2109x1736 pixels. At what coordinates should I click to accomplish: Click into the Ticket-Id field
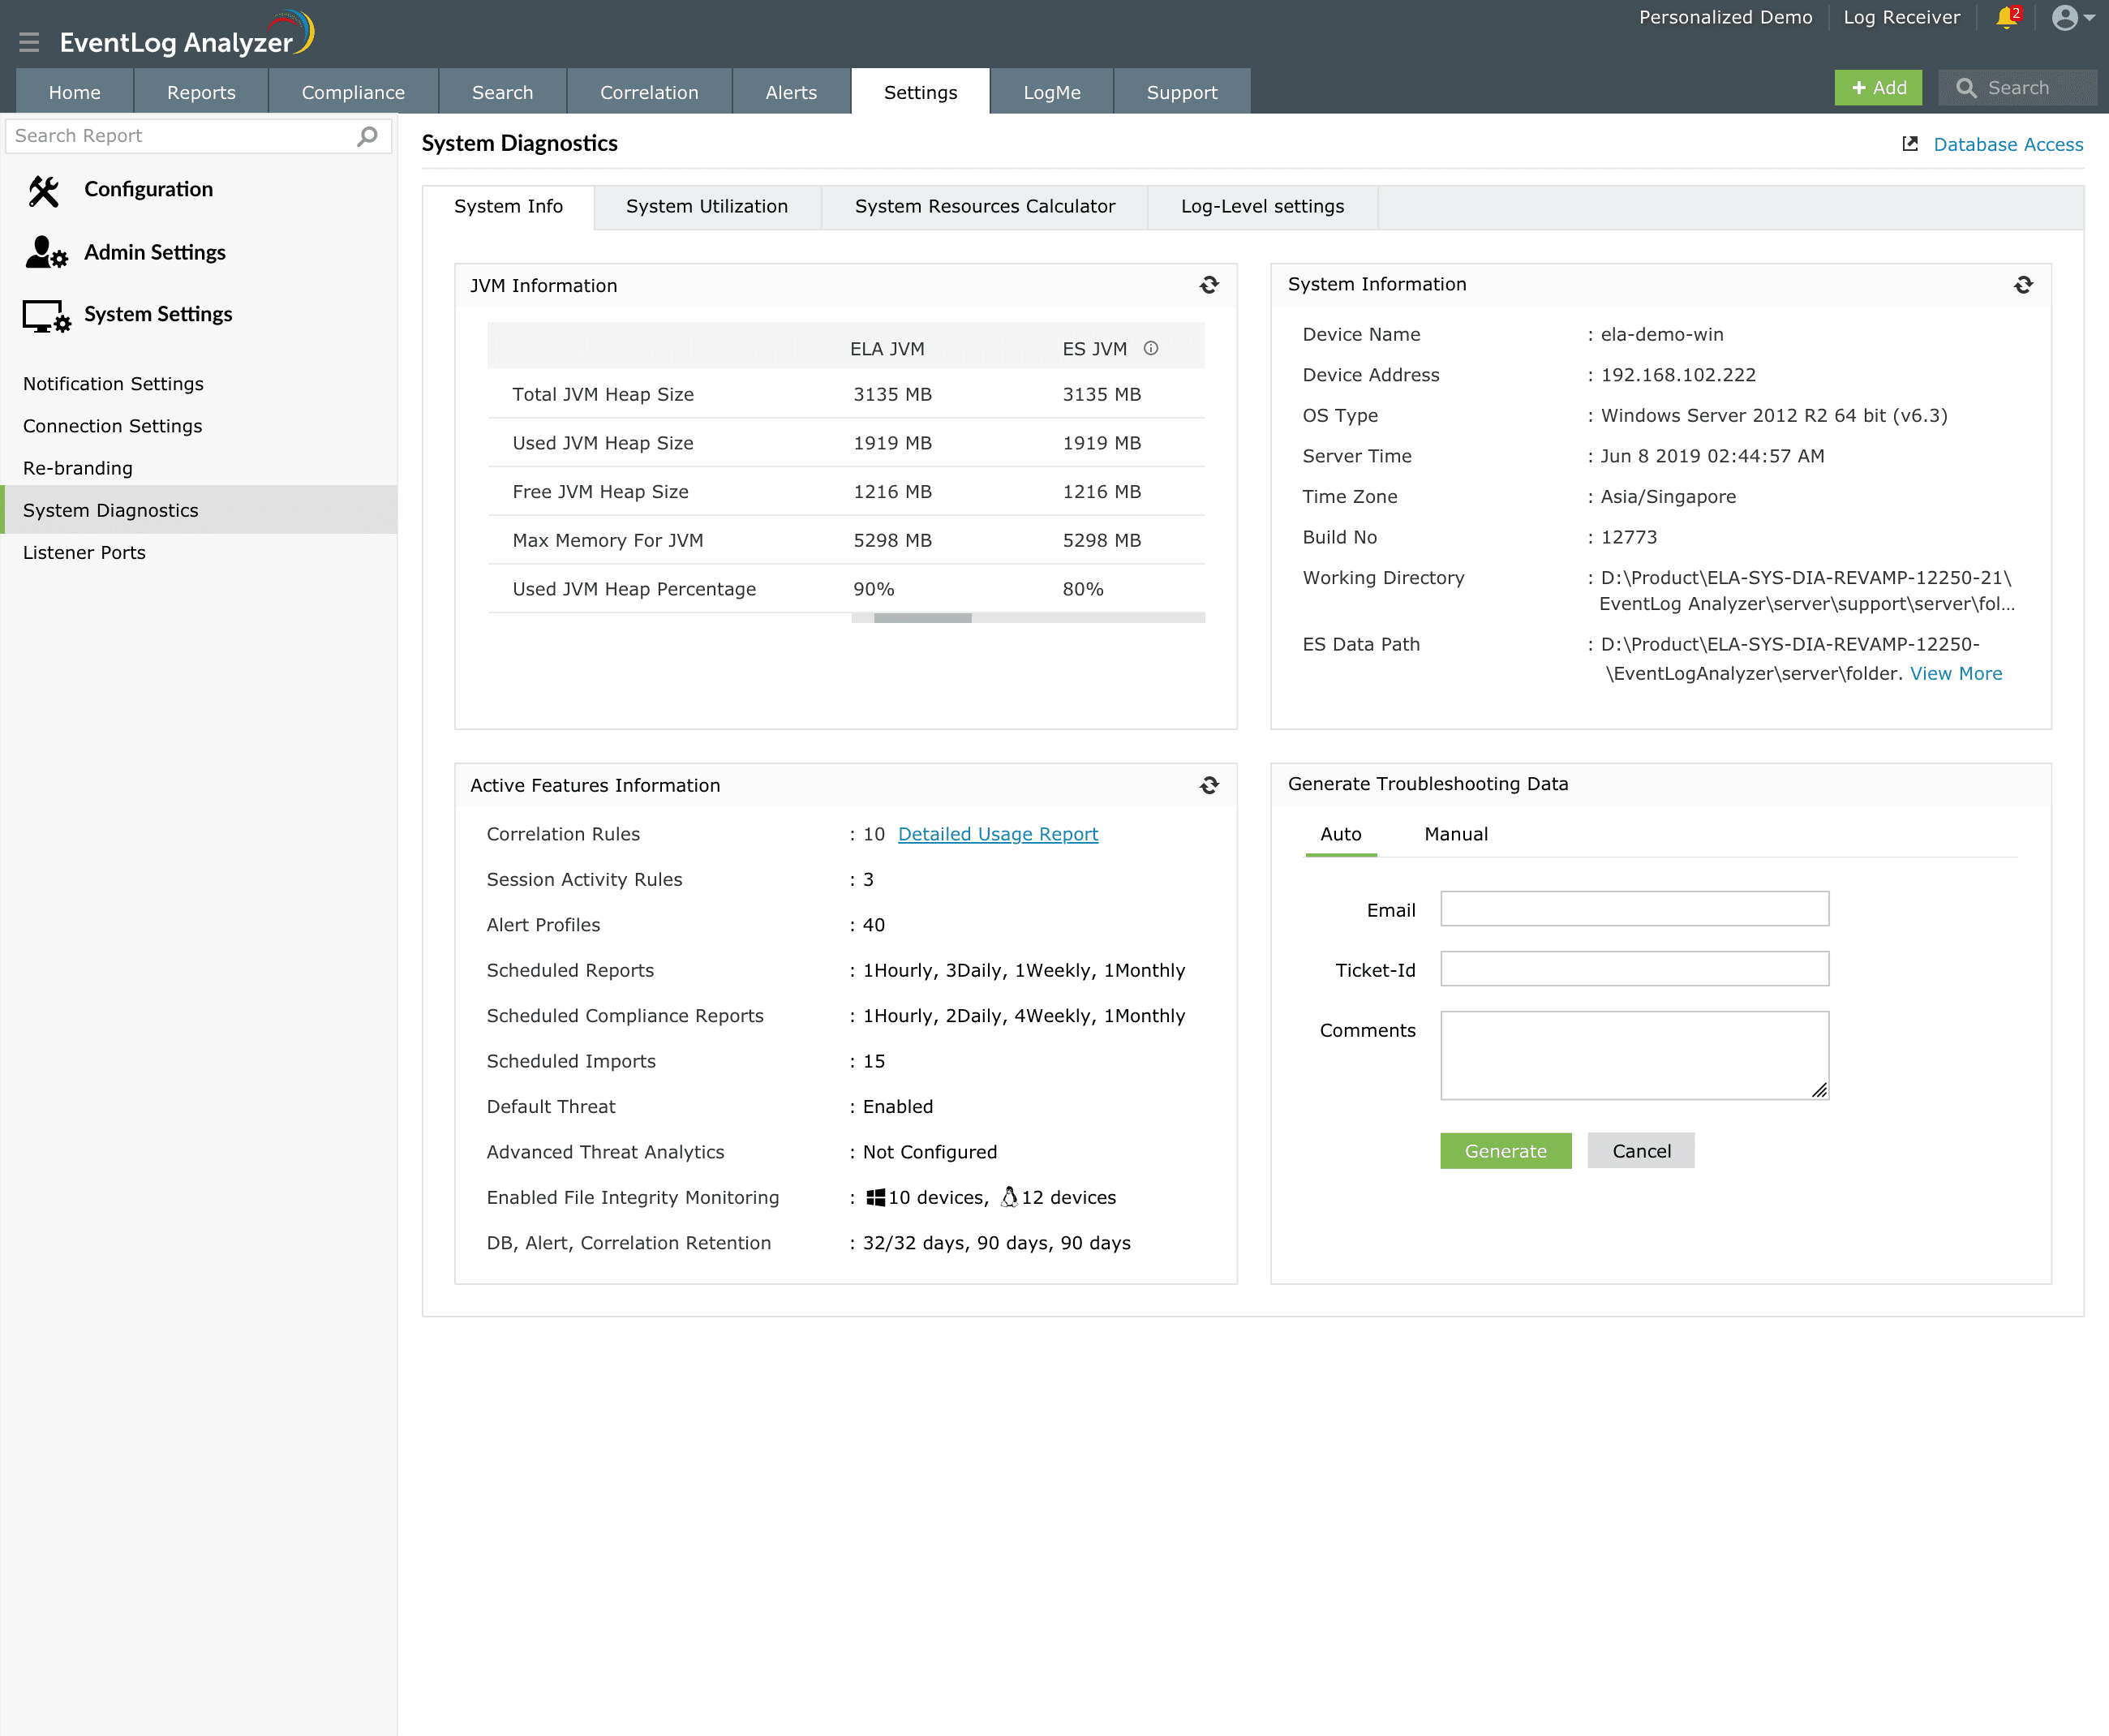pyautogui.click(x=1634, y=969)
